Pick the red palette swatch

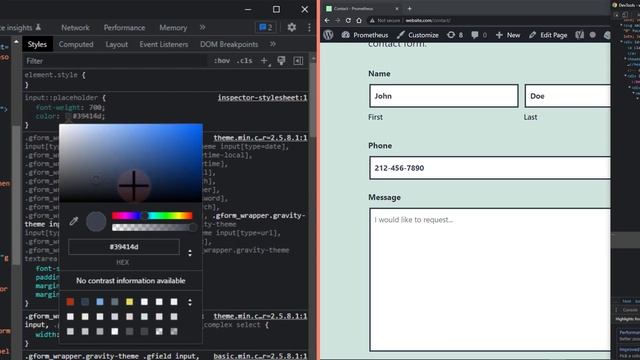point(70,302)
